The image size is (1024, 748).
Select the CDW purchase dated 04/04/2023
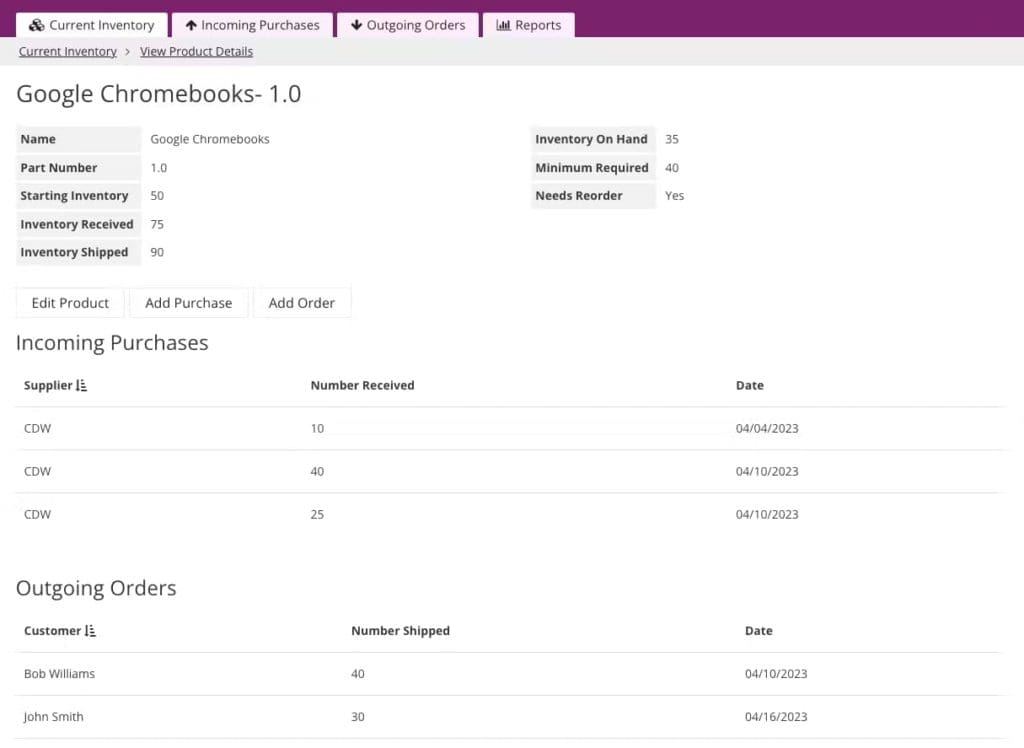37,428
